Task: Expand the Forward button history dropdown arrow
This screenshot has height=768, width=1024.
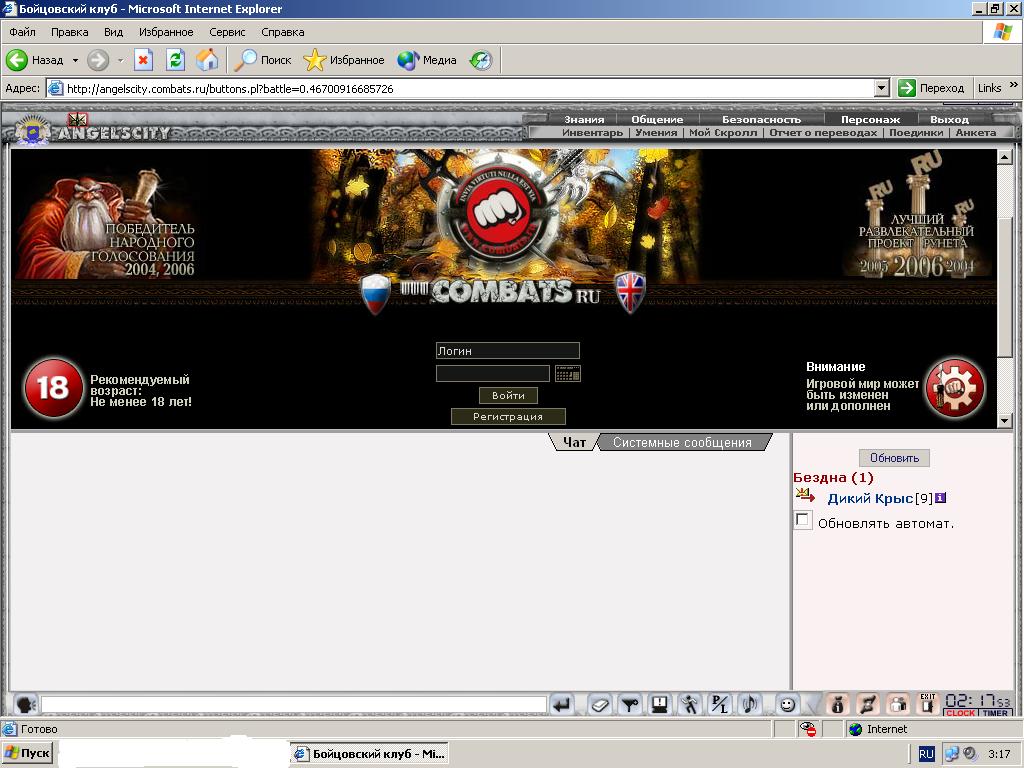Action: pyautogui.click(x=120, y=60)
